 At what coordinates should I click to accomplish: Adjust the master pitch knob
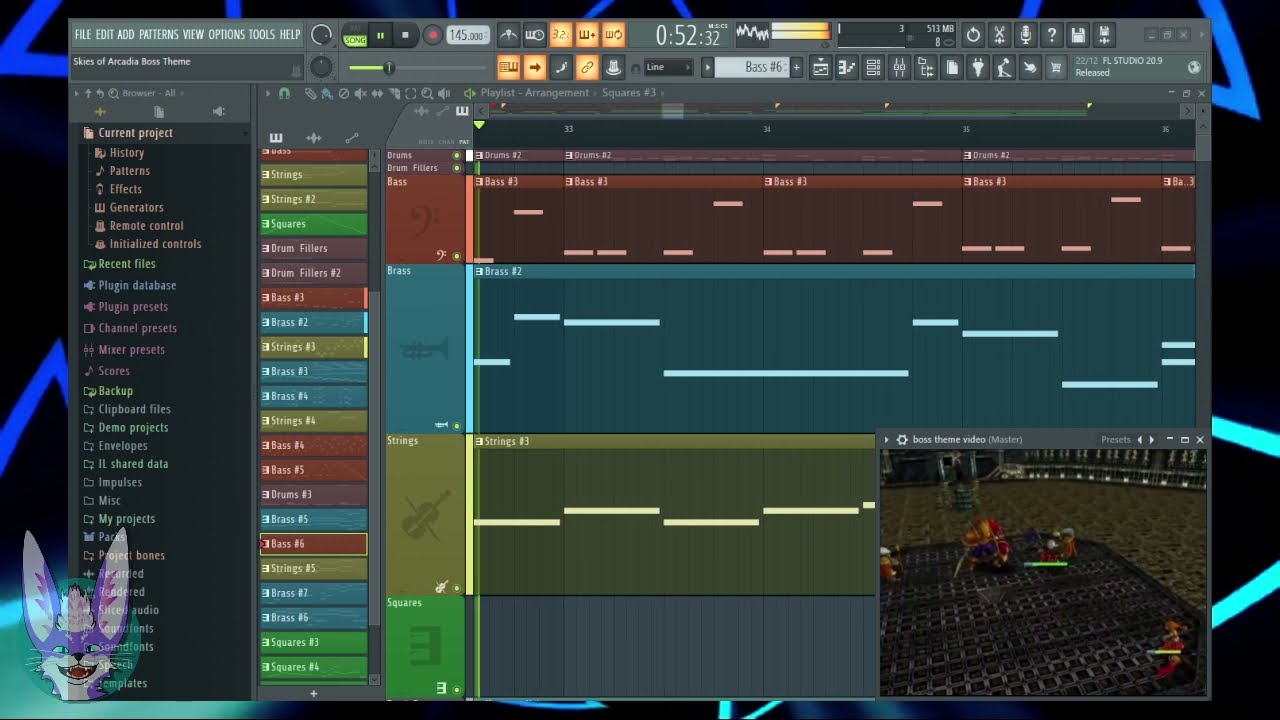tap(321, 67)
